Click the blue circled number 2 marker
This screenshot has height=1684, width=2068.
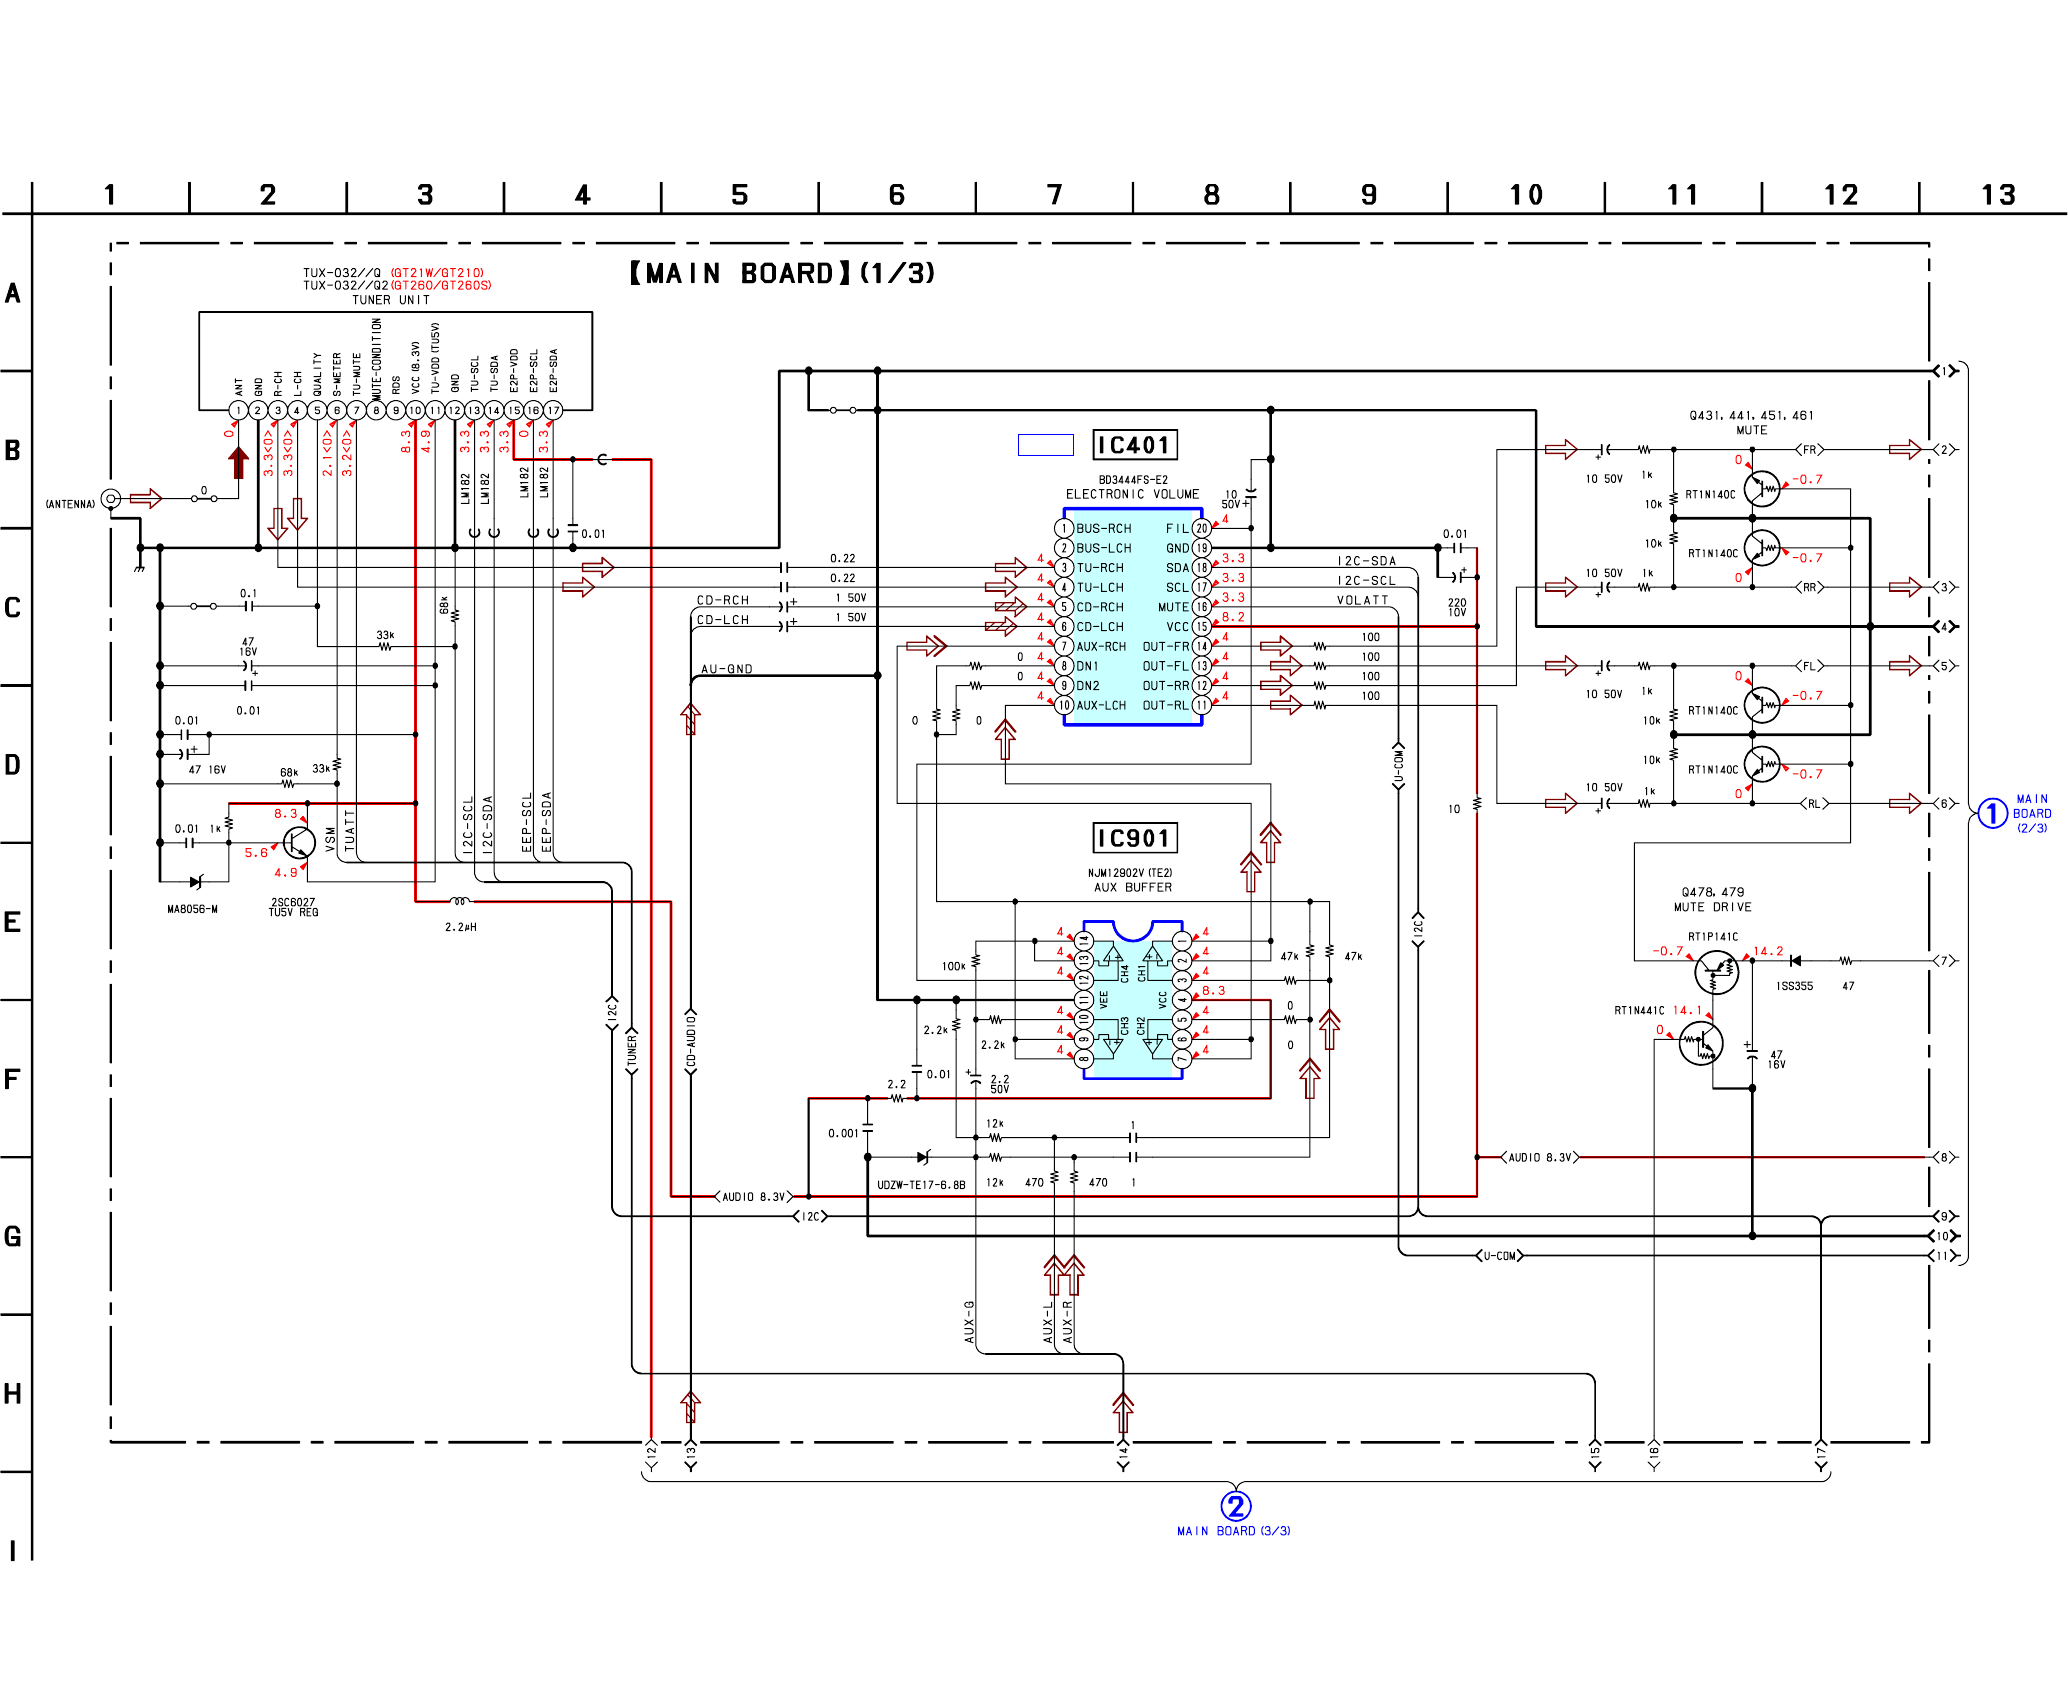click(1236, 1506)
